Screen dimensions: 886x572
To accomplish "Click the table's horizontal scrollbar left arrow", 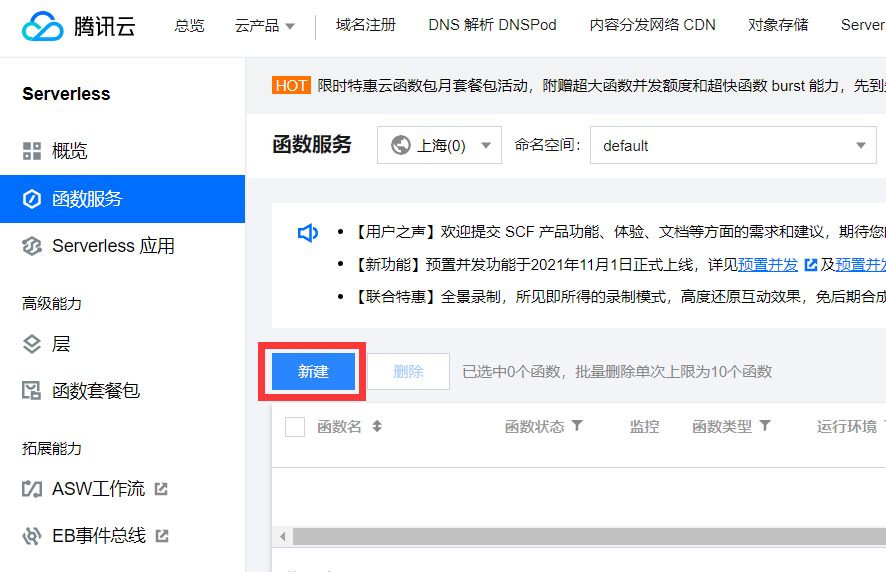I will [282, 537].
